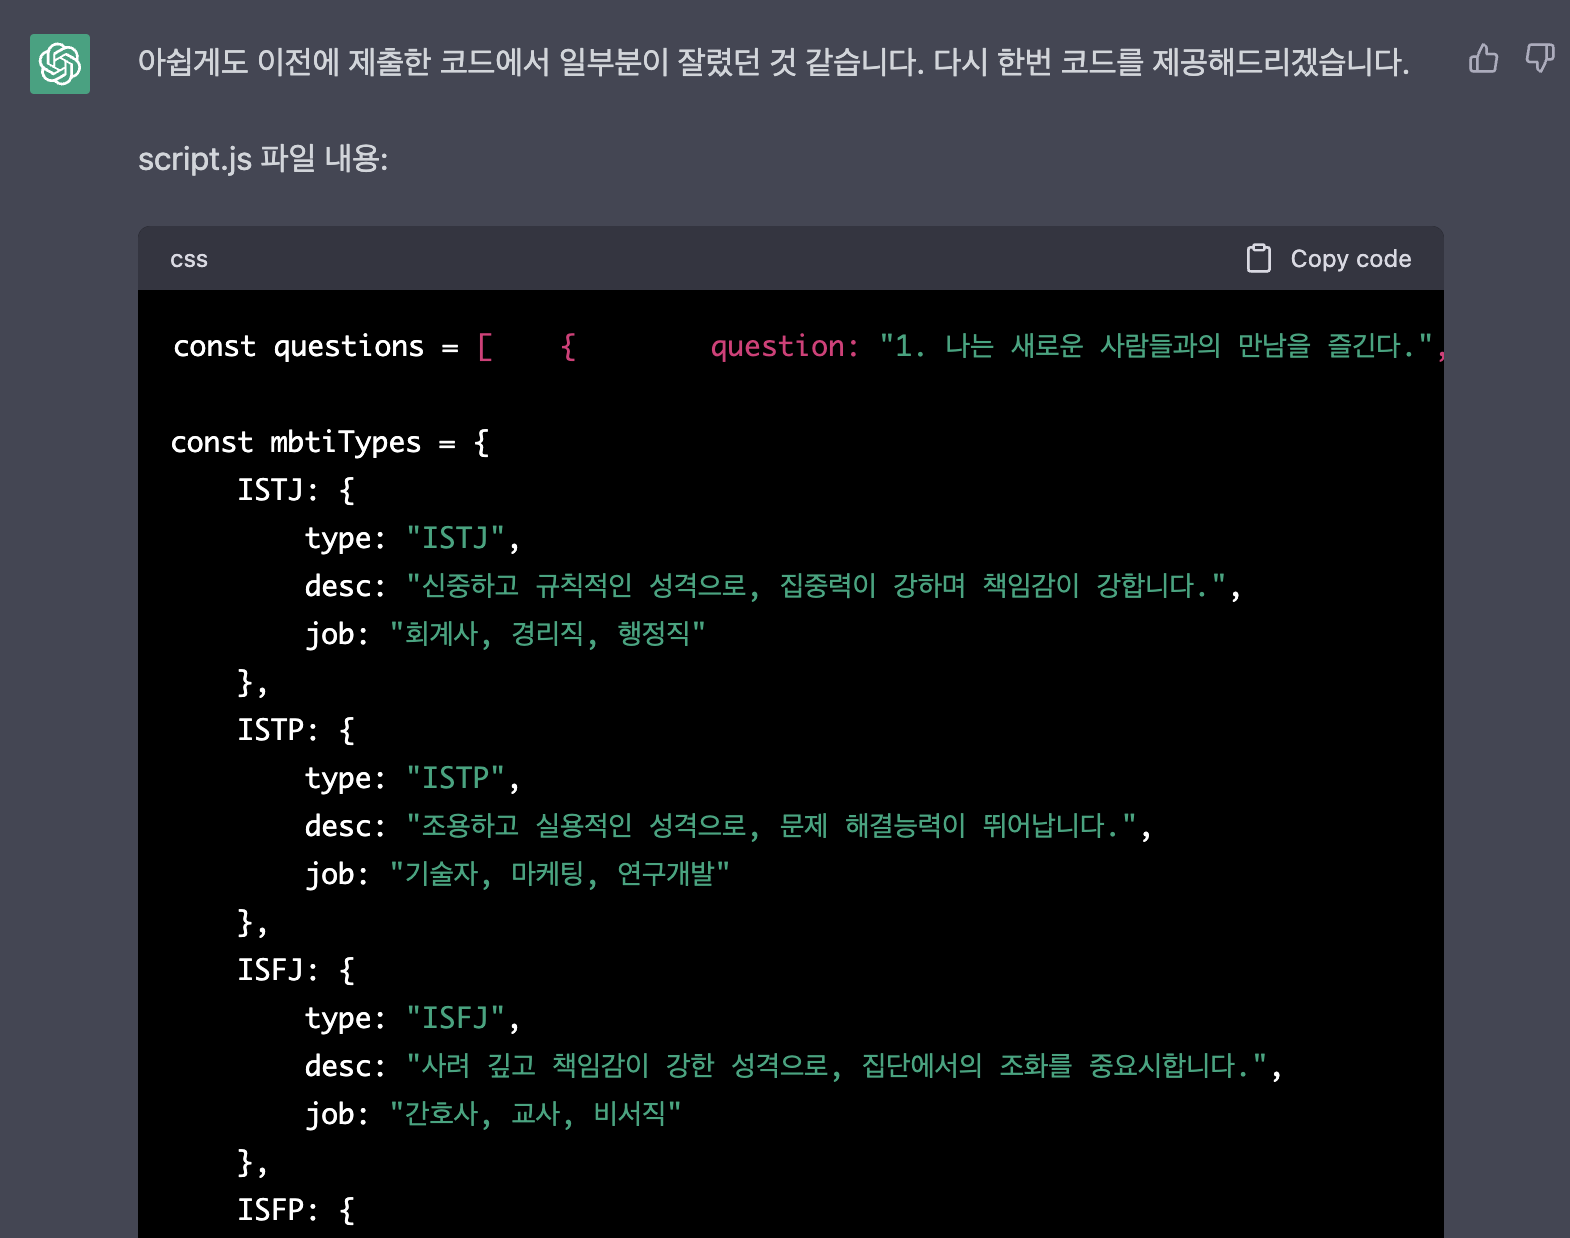Click the 'ISTP: {' code line

coord(296,730)
